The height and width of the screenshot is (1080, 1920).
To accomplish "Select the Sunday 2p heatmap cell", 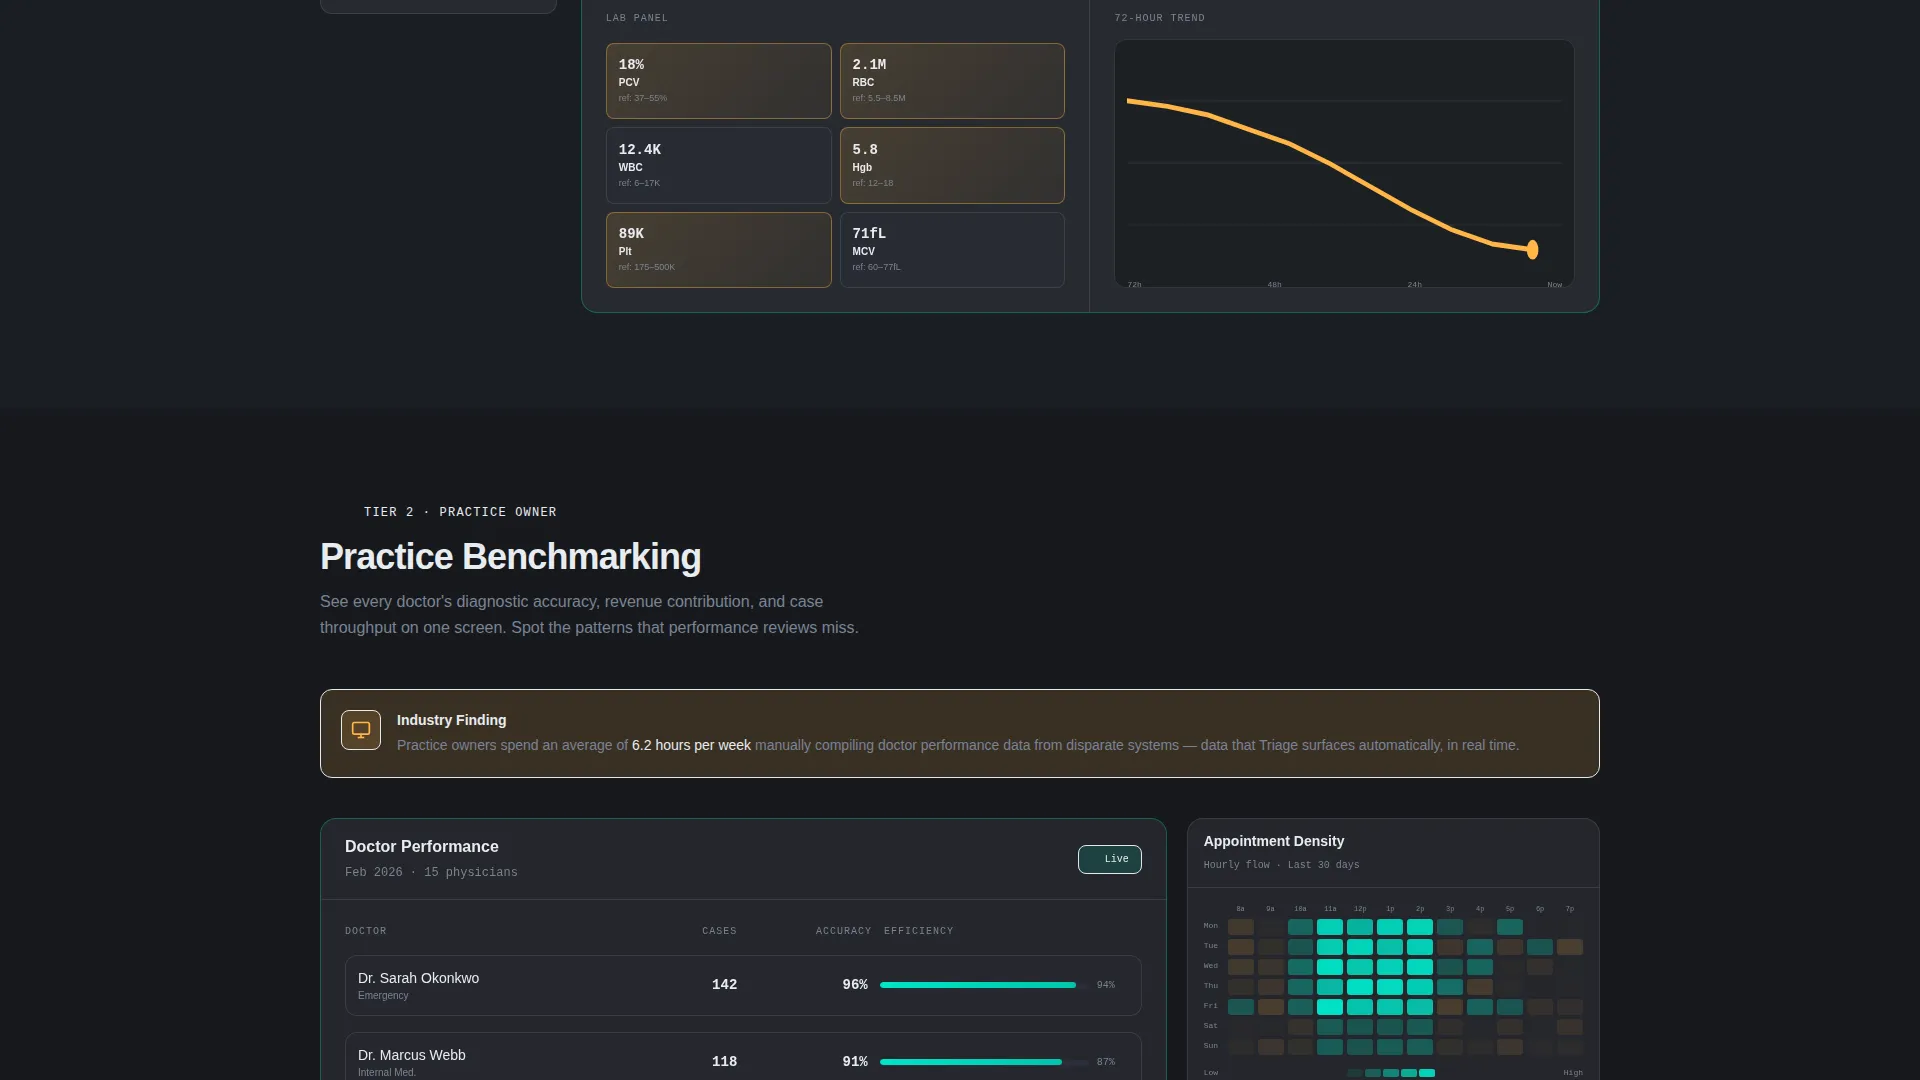I will (x=1420, y=1047).
